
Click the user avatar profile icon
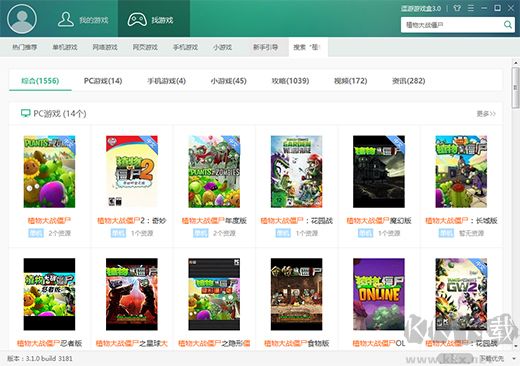(22, 18)
